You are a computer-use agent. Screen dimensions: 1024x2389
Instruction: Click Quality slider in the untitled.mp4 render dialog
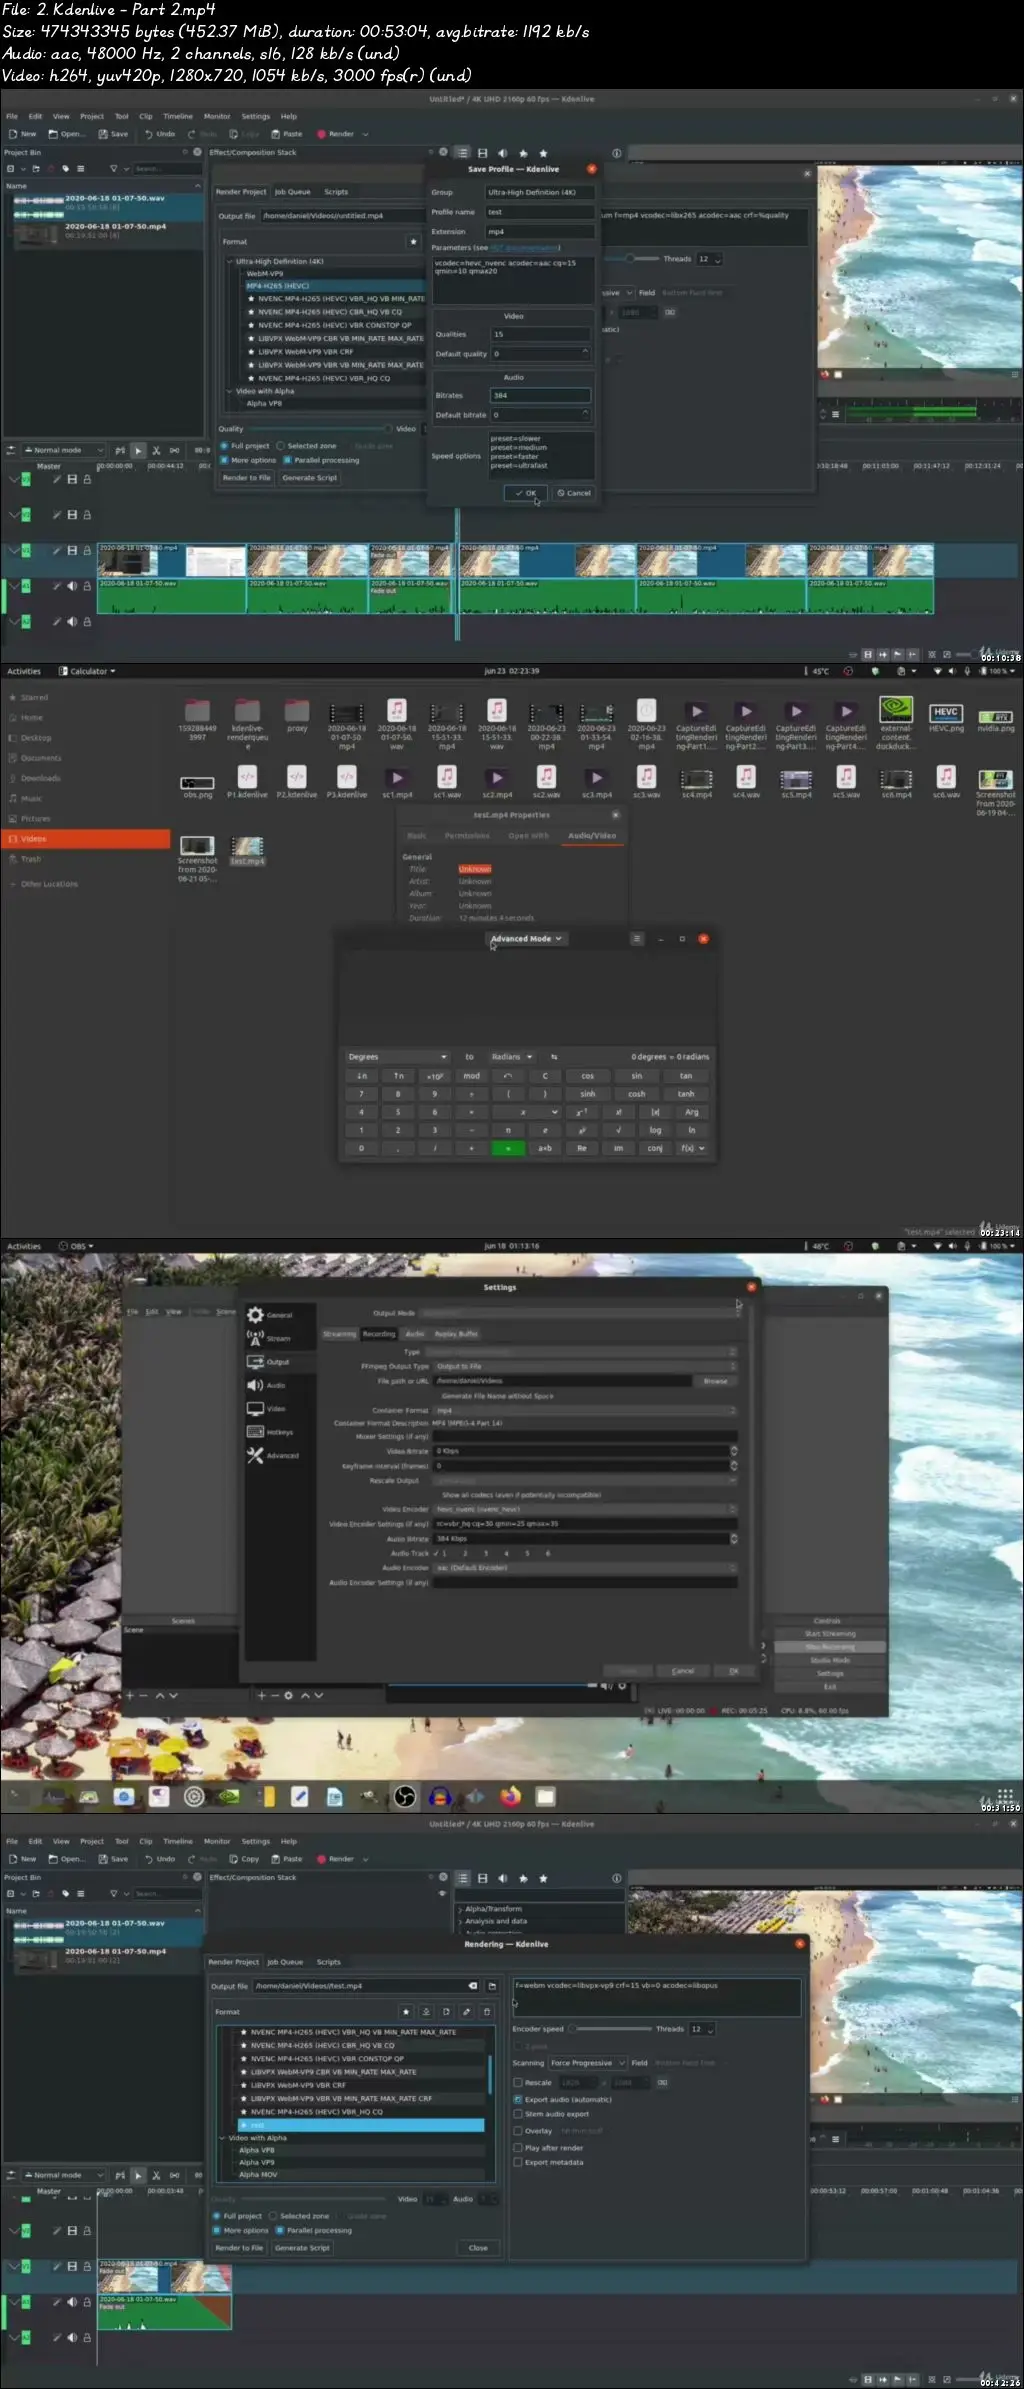[x=320, y=429]
